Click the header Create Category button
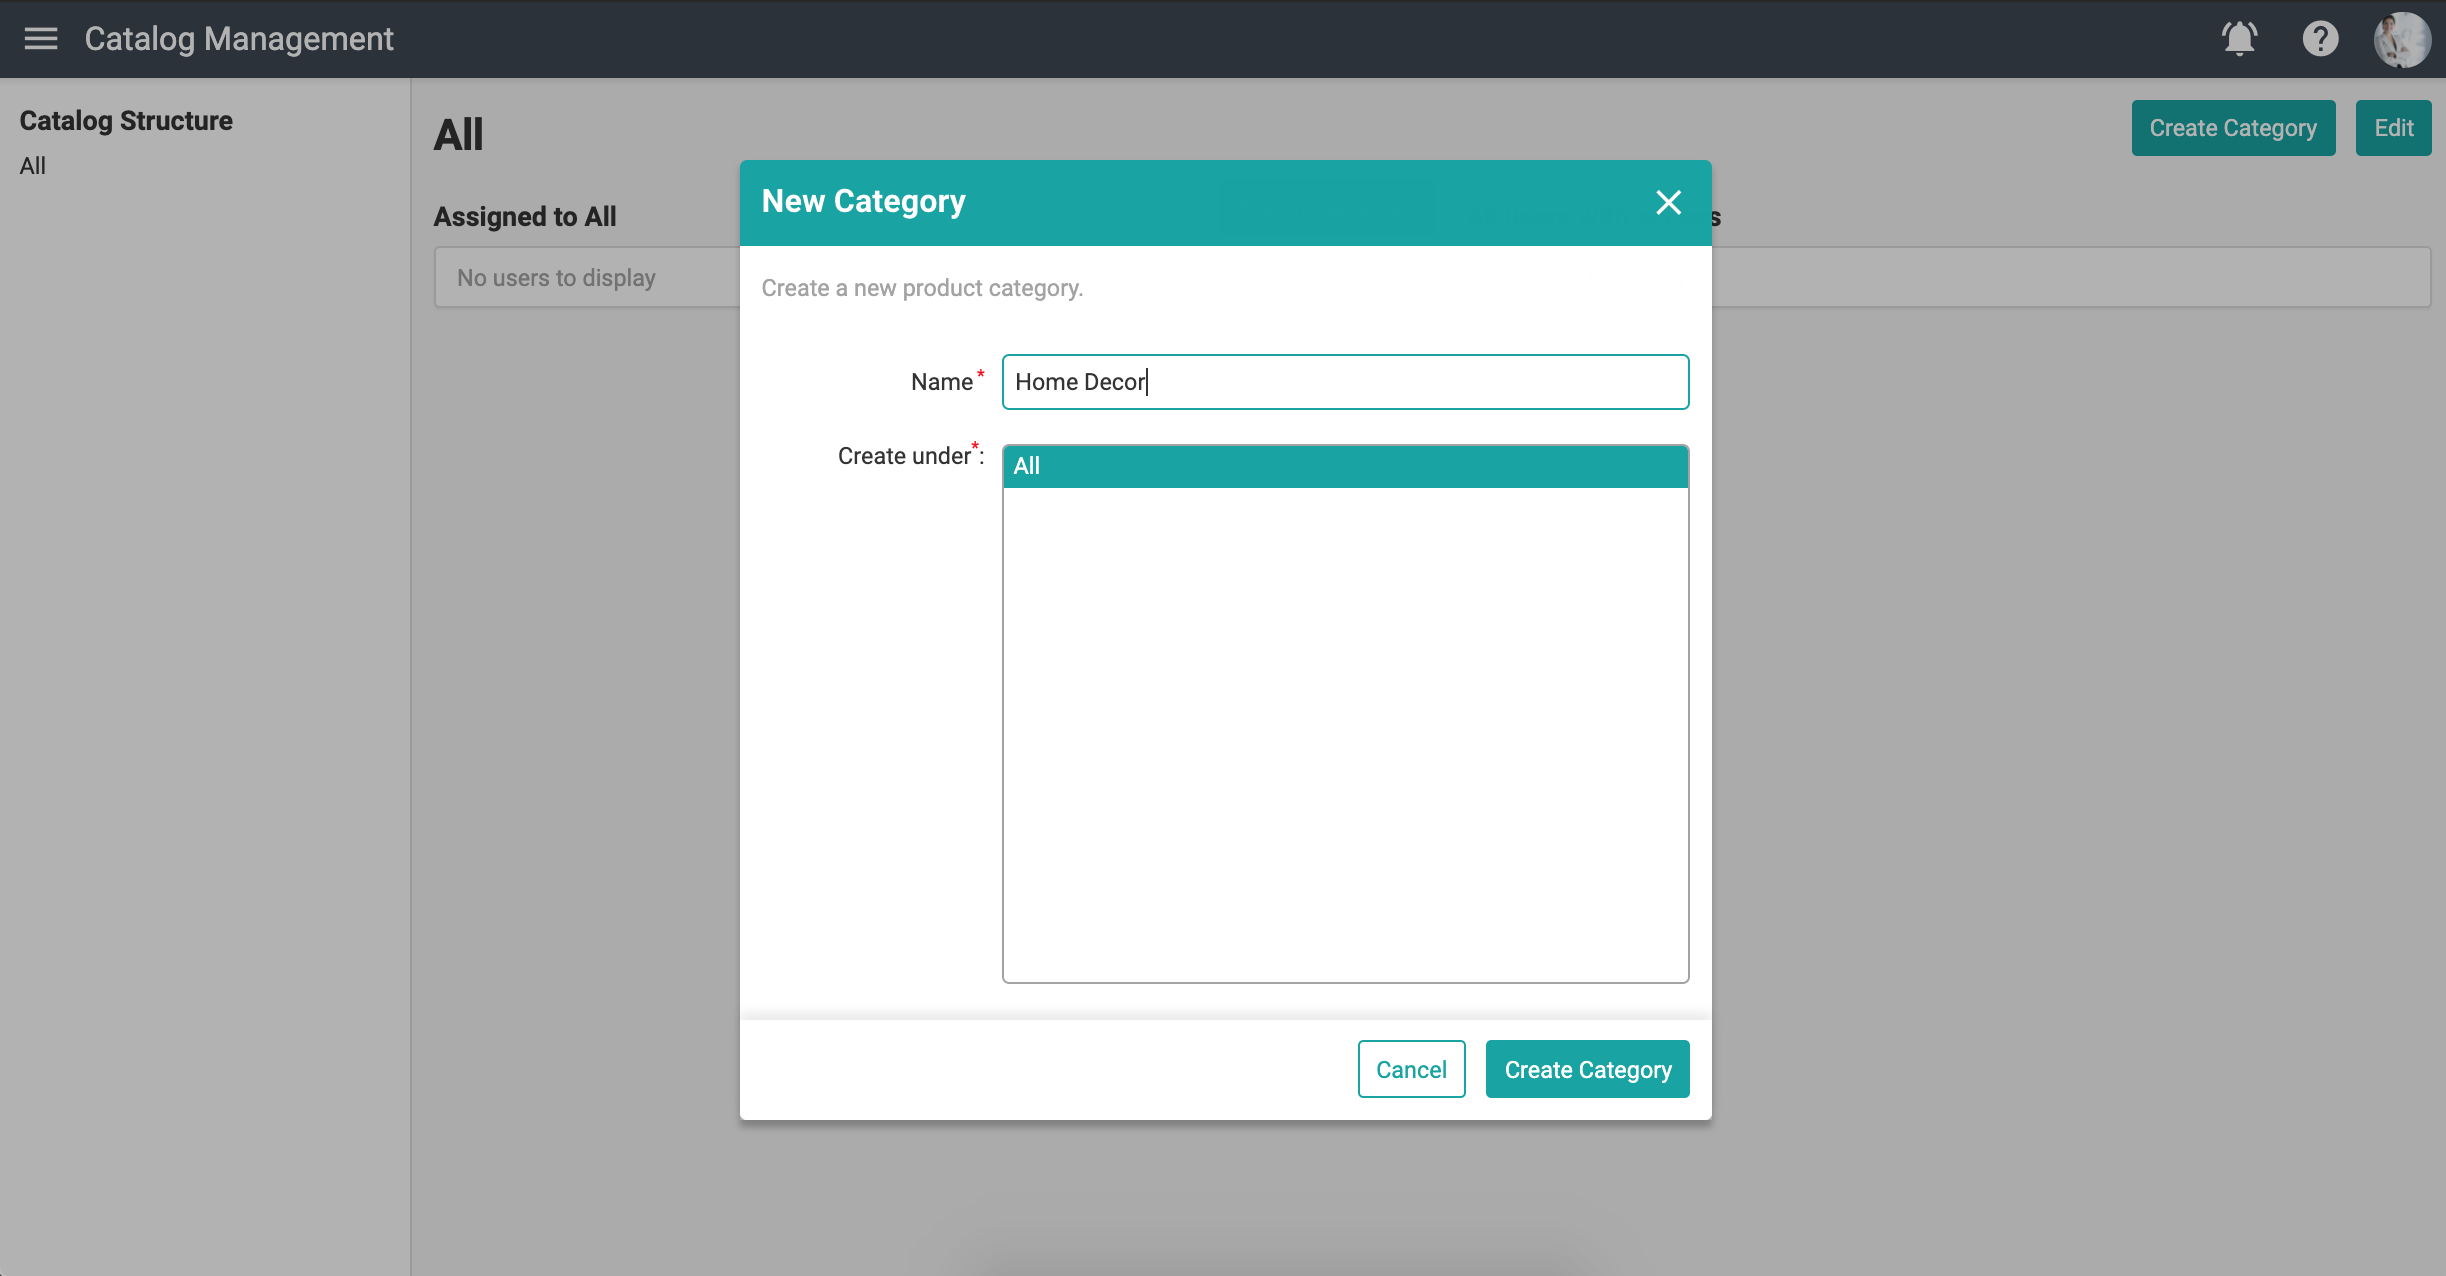Screen dimensions: 2446x1276 click(2232, 128)
